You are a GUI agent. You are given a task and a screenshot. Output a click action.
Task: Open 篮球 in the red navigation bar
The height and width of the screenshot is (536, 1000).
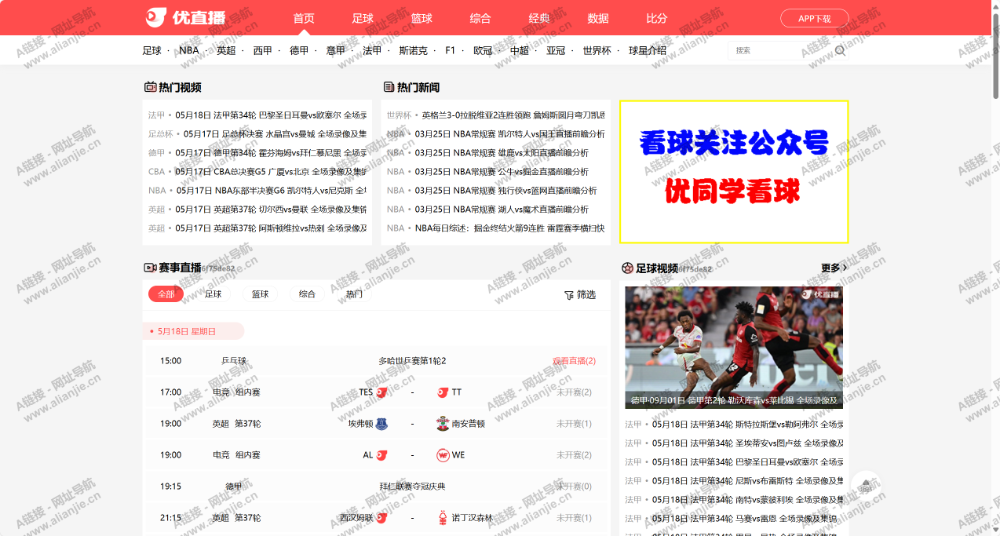click(422, 19)
